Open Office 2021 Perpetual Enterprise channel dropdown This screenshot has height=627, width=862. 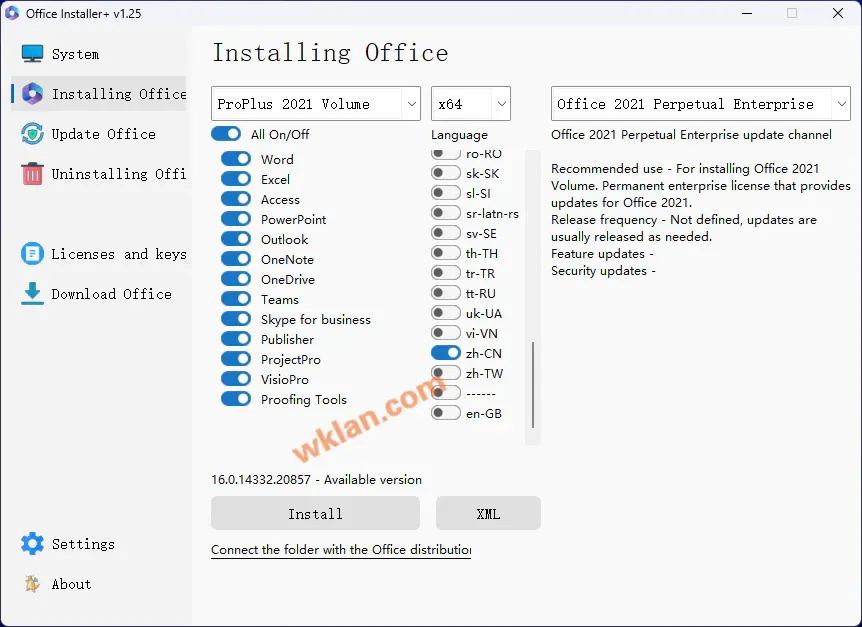point(700,103)
